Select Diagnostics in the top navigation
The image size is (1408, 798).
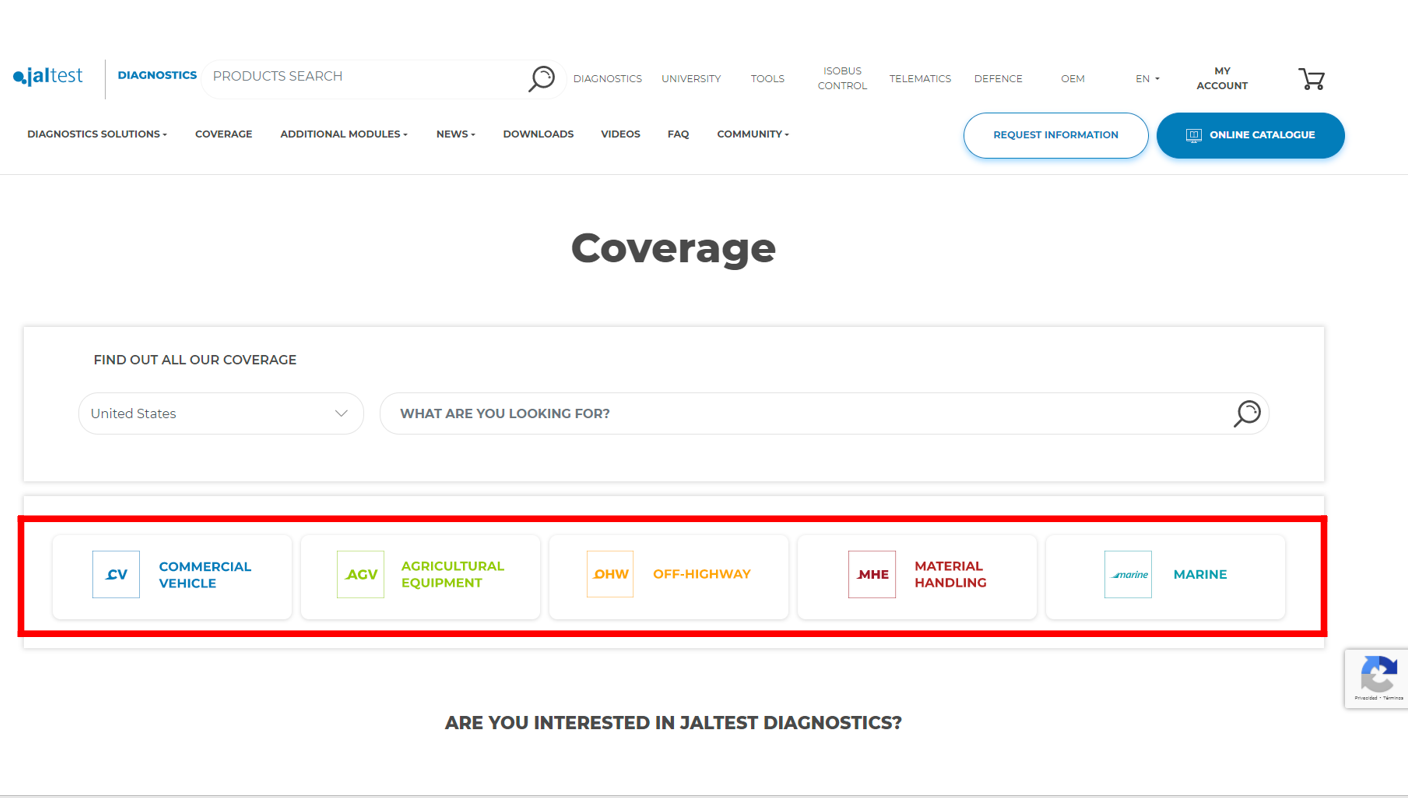click(607, 79)
